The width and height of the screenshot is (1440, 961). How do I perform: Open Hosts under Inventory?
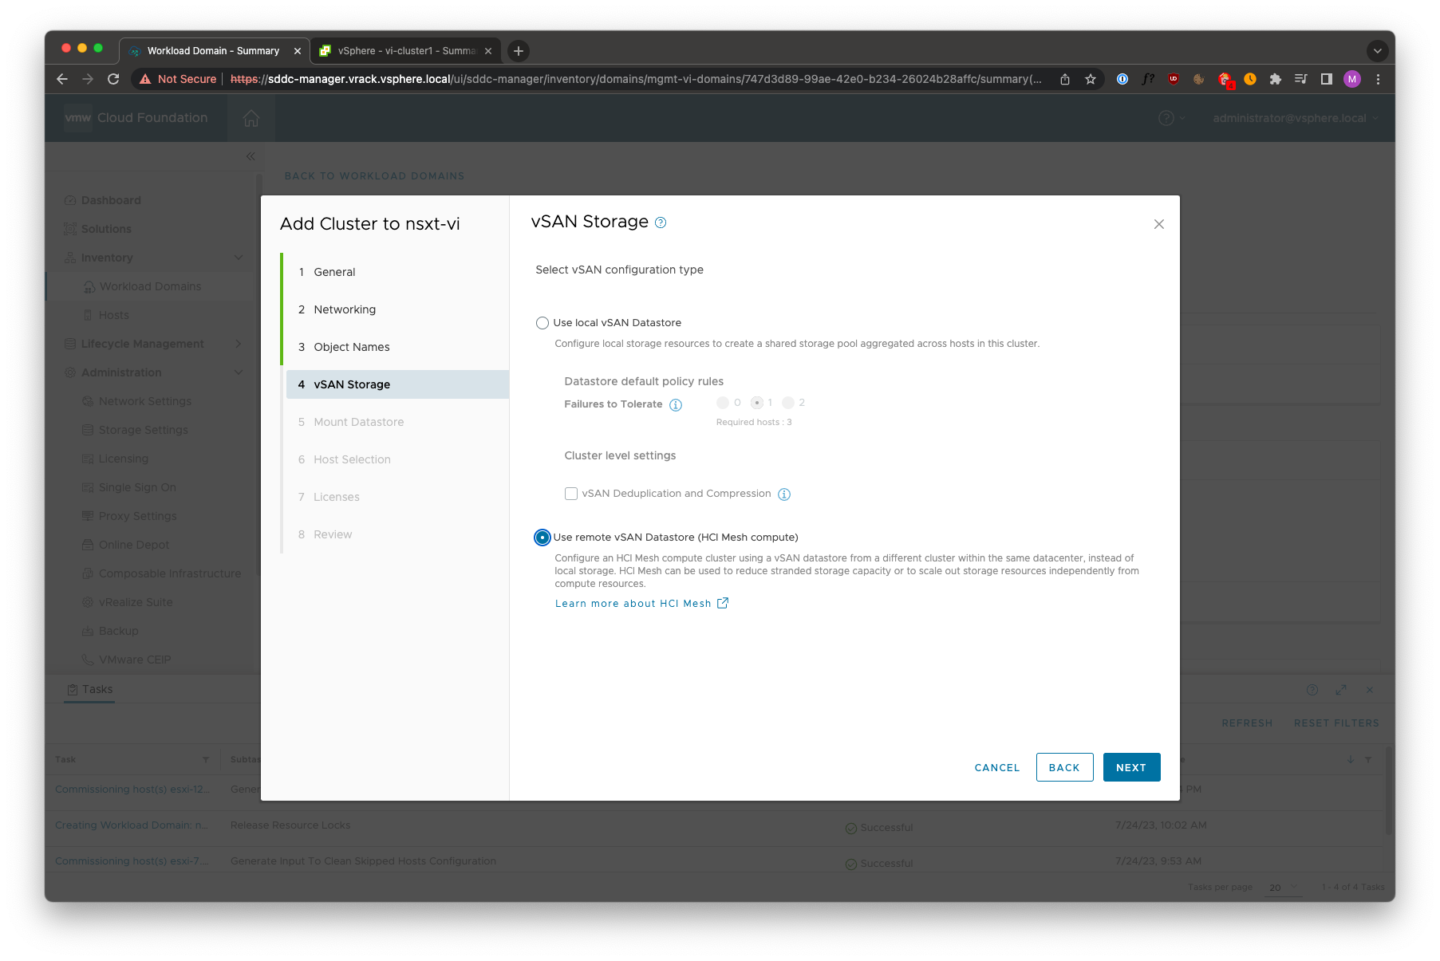pyautogui.click(x=116, y=314)
